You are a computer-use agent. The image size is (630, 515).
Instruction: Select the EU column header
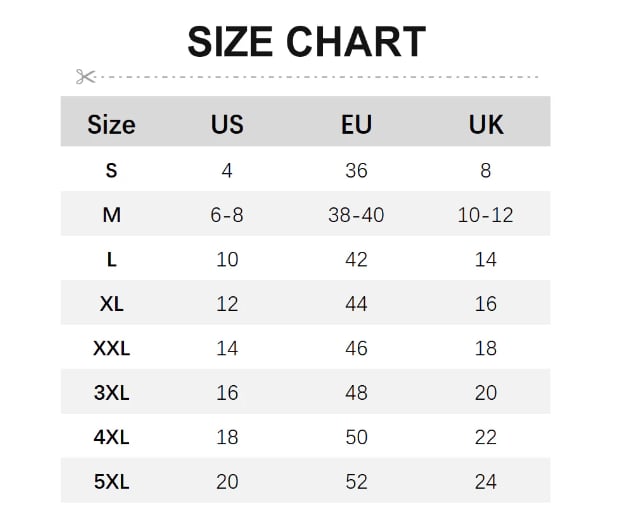pos(356,125)
